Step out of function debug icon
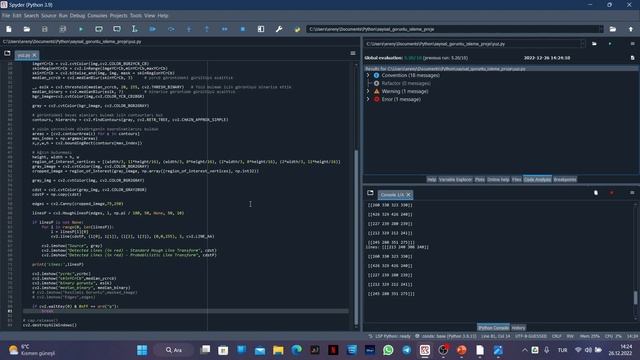The height and width of the screenshot is (360, 640). [207, 29]
